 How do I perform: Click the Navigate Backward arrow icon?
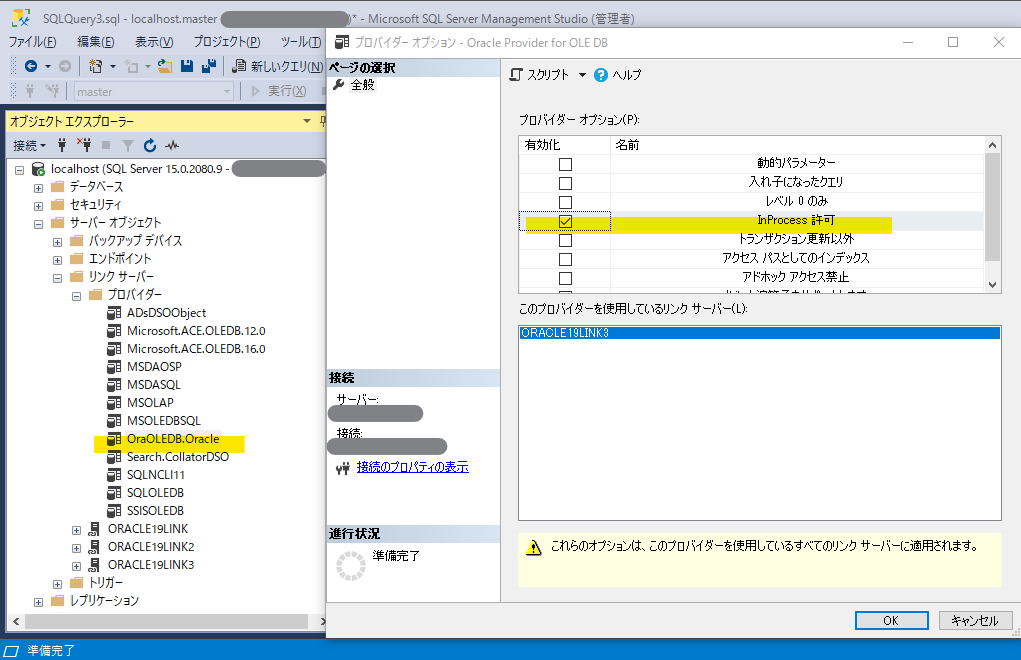point(31,66)
